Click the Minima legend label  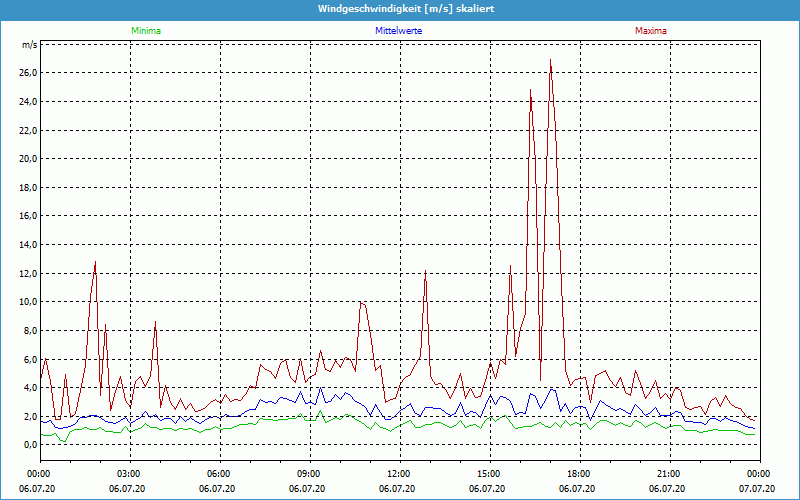click(x=145, y=31)
